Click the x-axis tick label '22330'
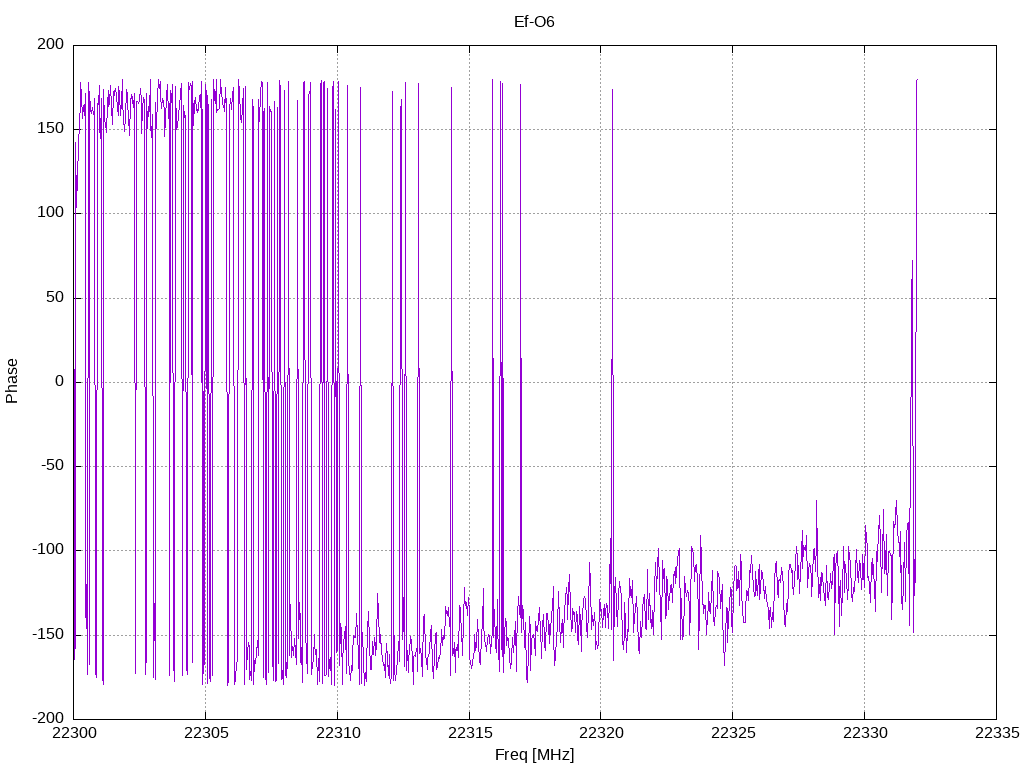 (865, 733)
